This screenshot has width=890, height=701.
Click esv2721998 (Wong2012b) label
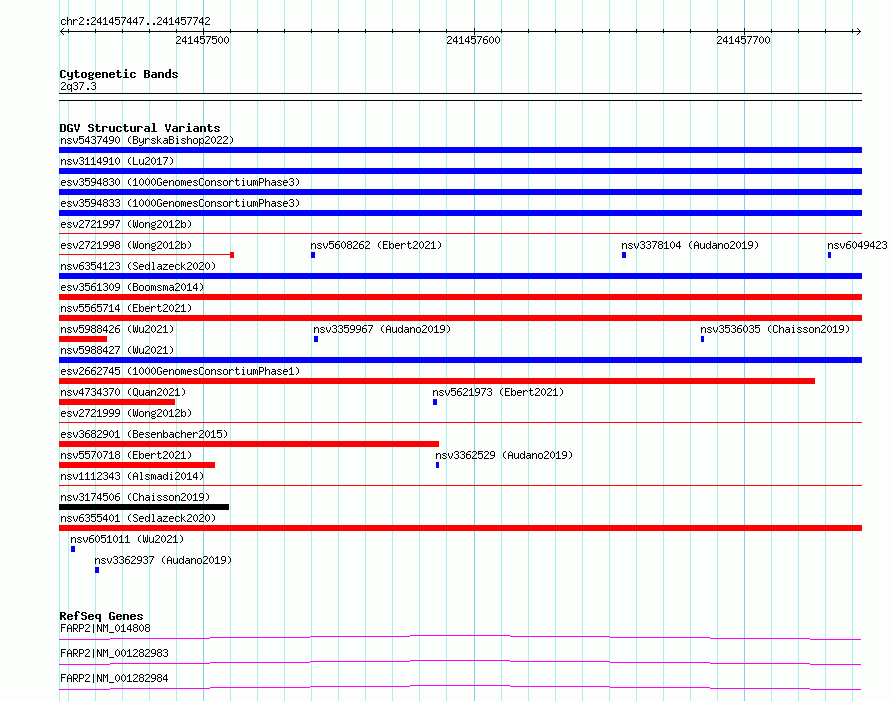tap(126, 245)
